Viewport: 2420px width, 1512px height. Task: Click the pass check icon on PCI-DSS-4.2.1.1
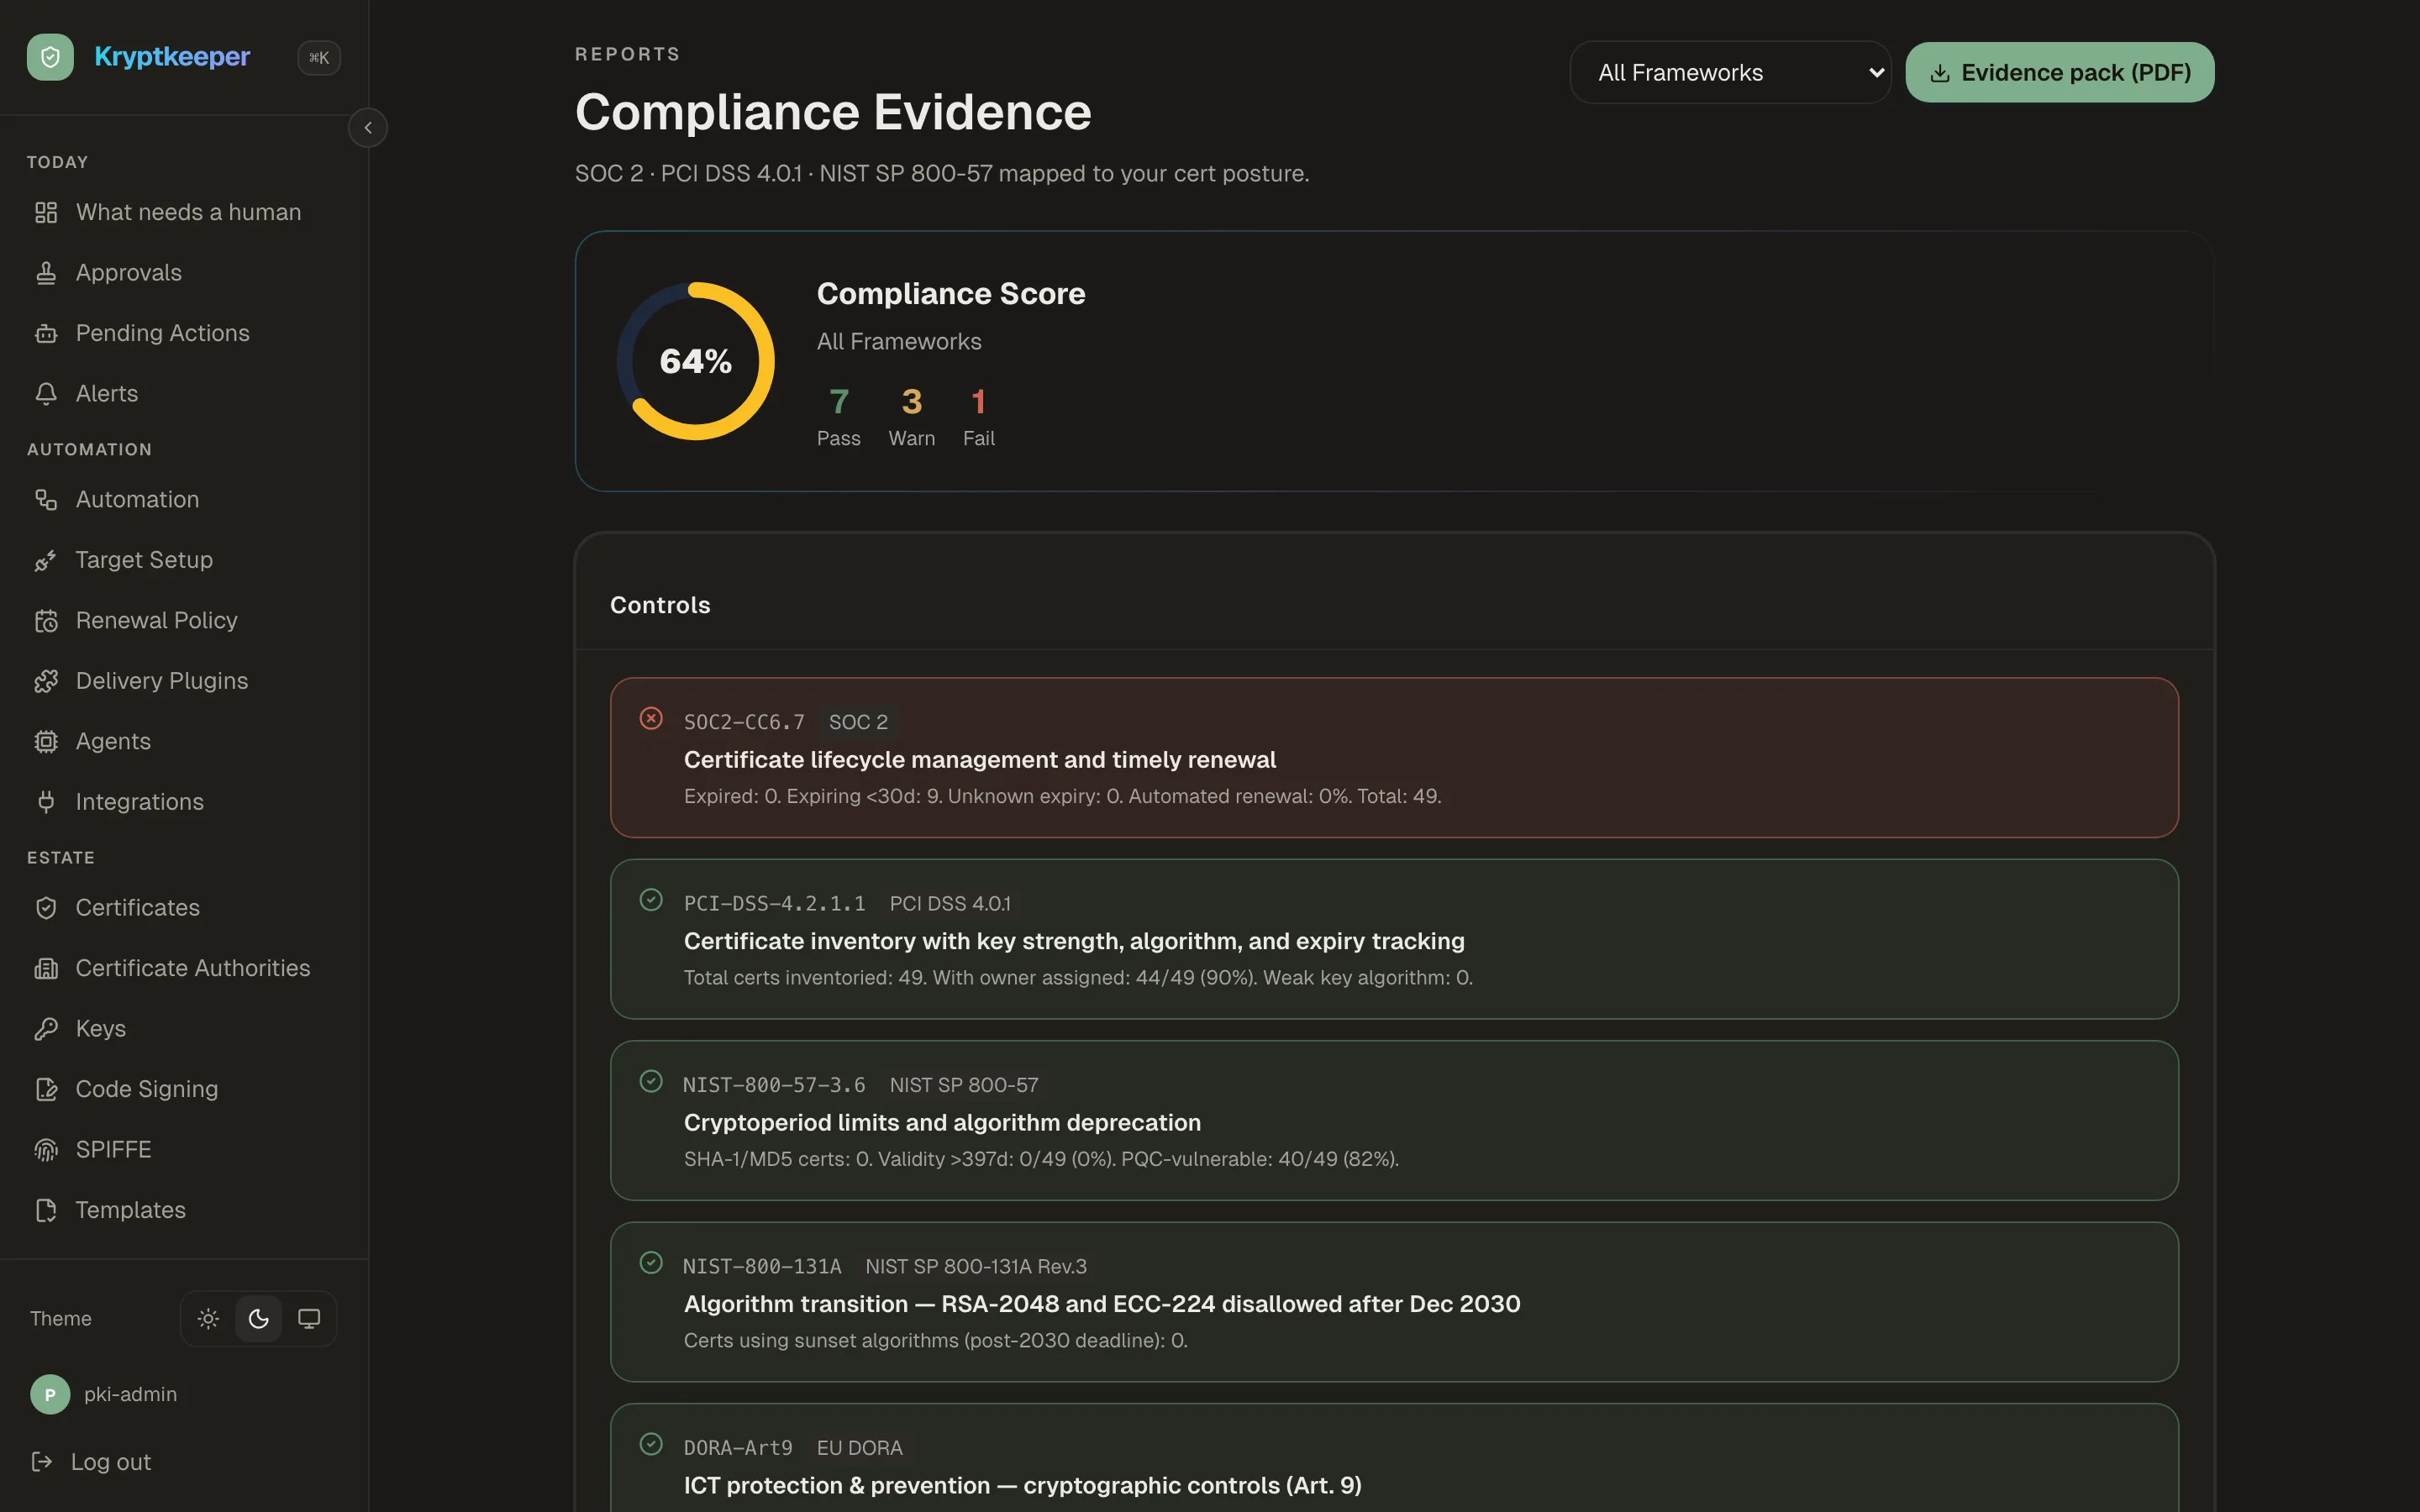tap(651, 900)
